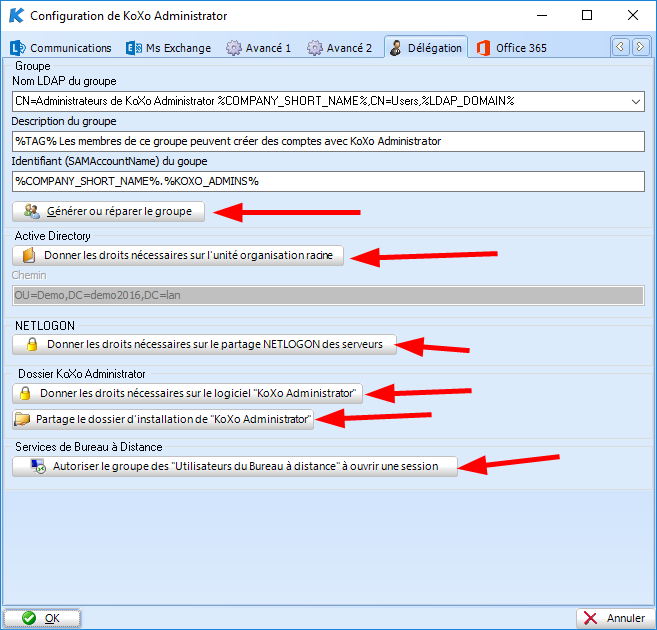Cancel with the Annuler button
This screenshot has height=630, width=657.
(x=615, y=618)
